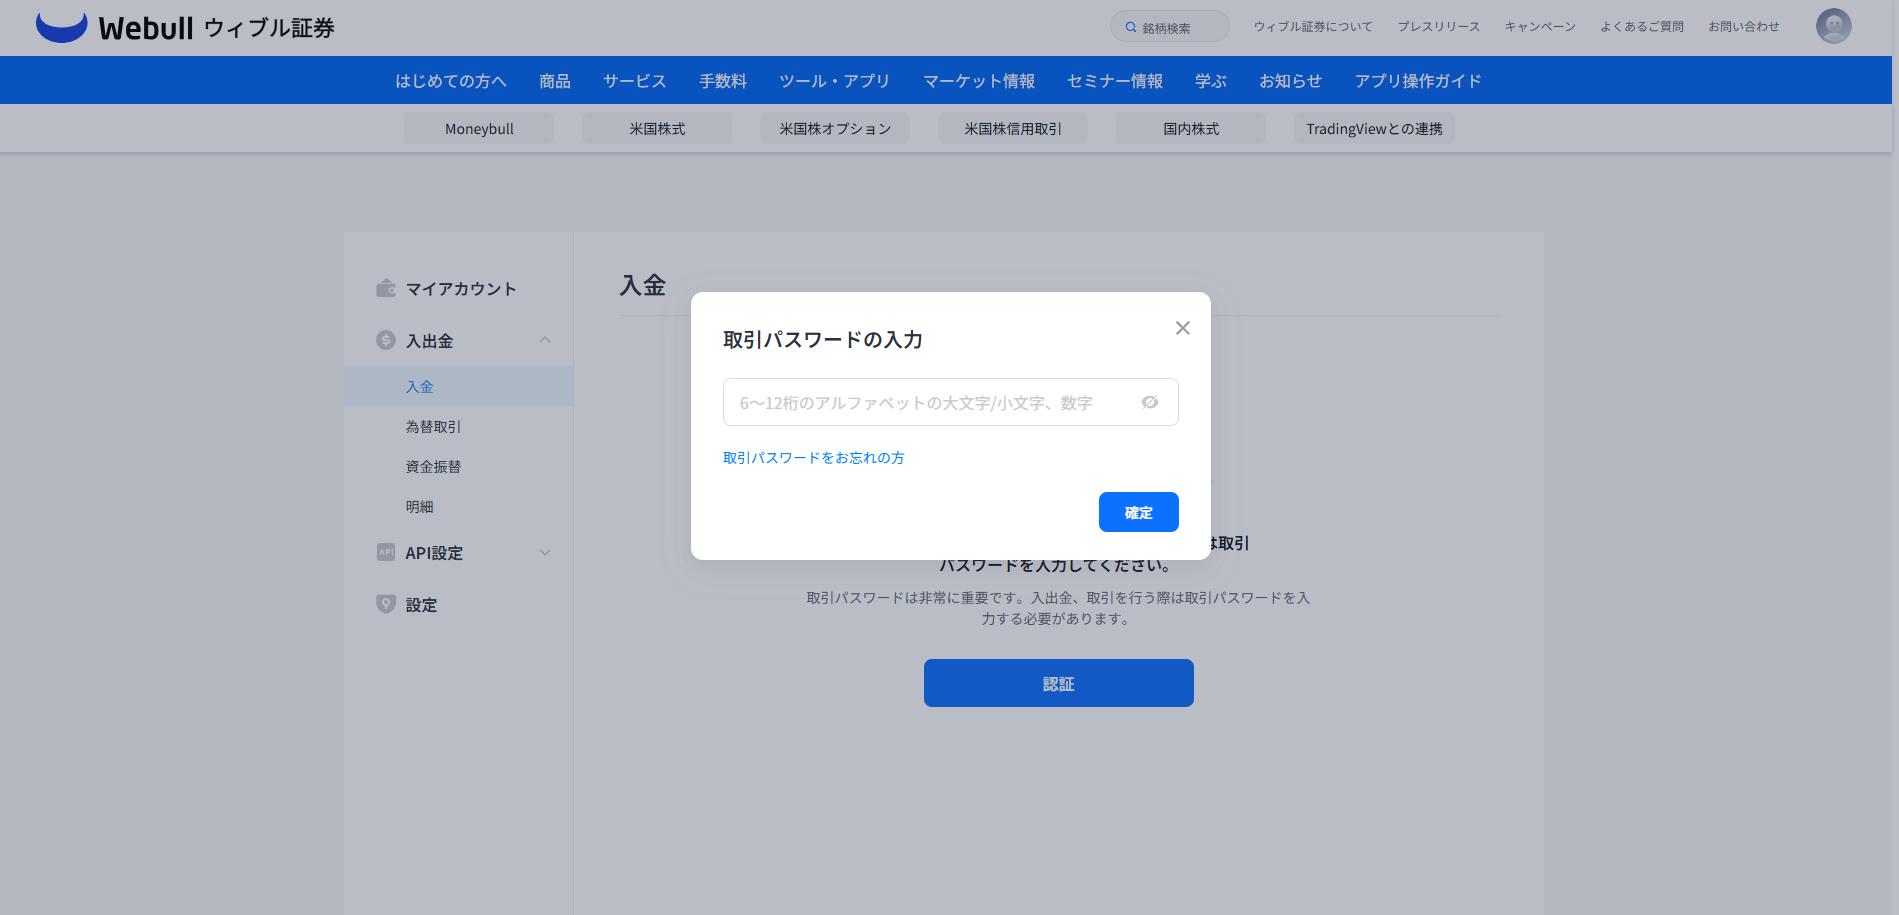
Task: Collapse the 入出金 section chevron
Action: point(545,340)
